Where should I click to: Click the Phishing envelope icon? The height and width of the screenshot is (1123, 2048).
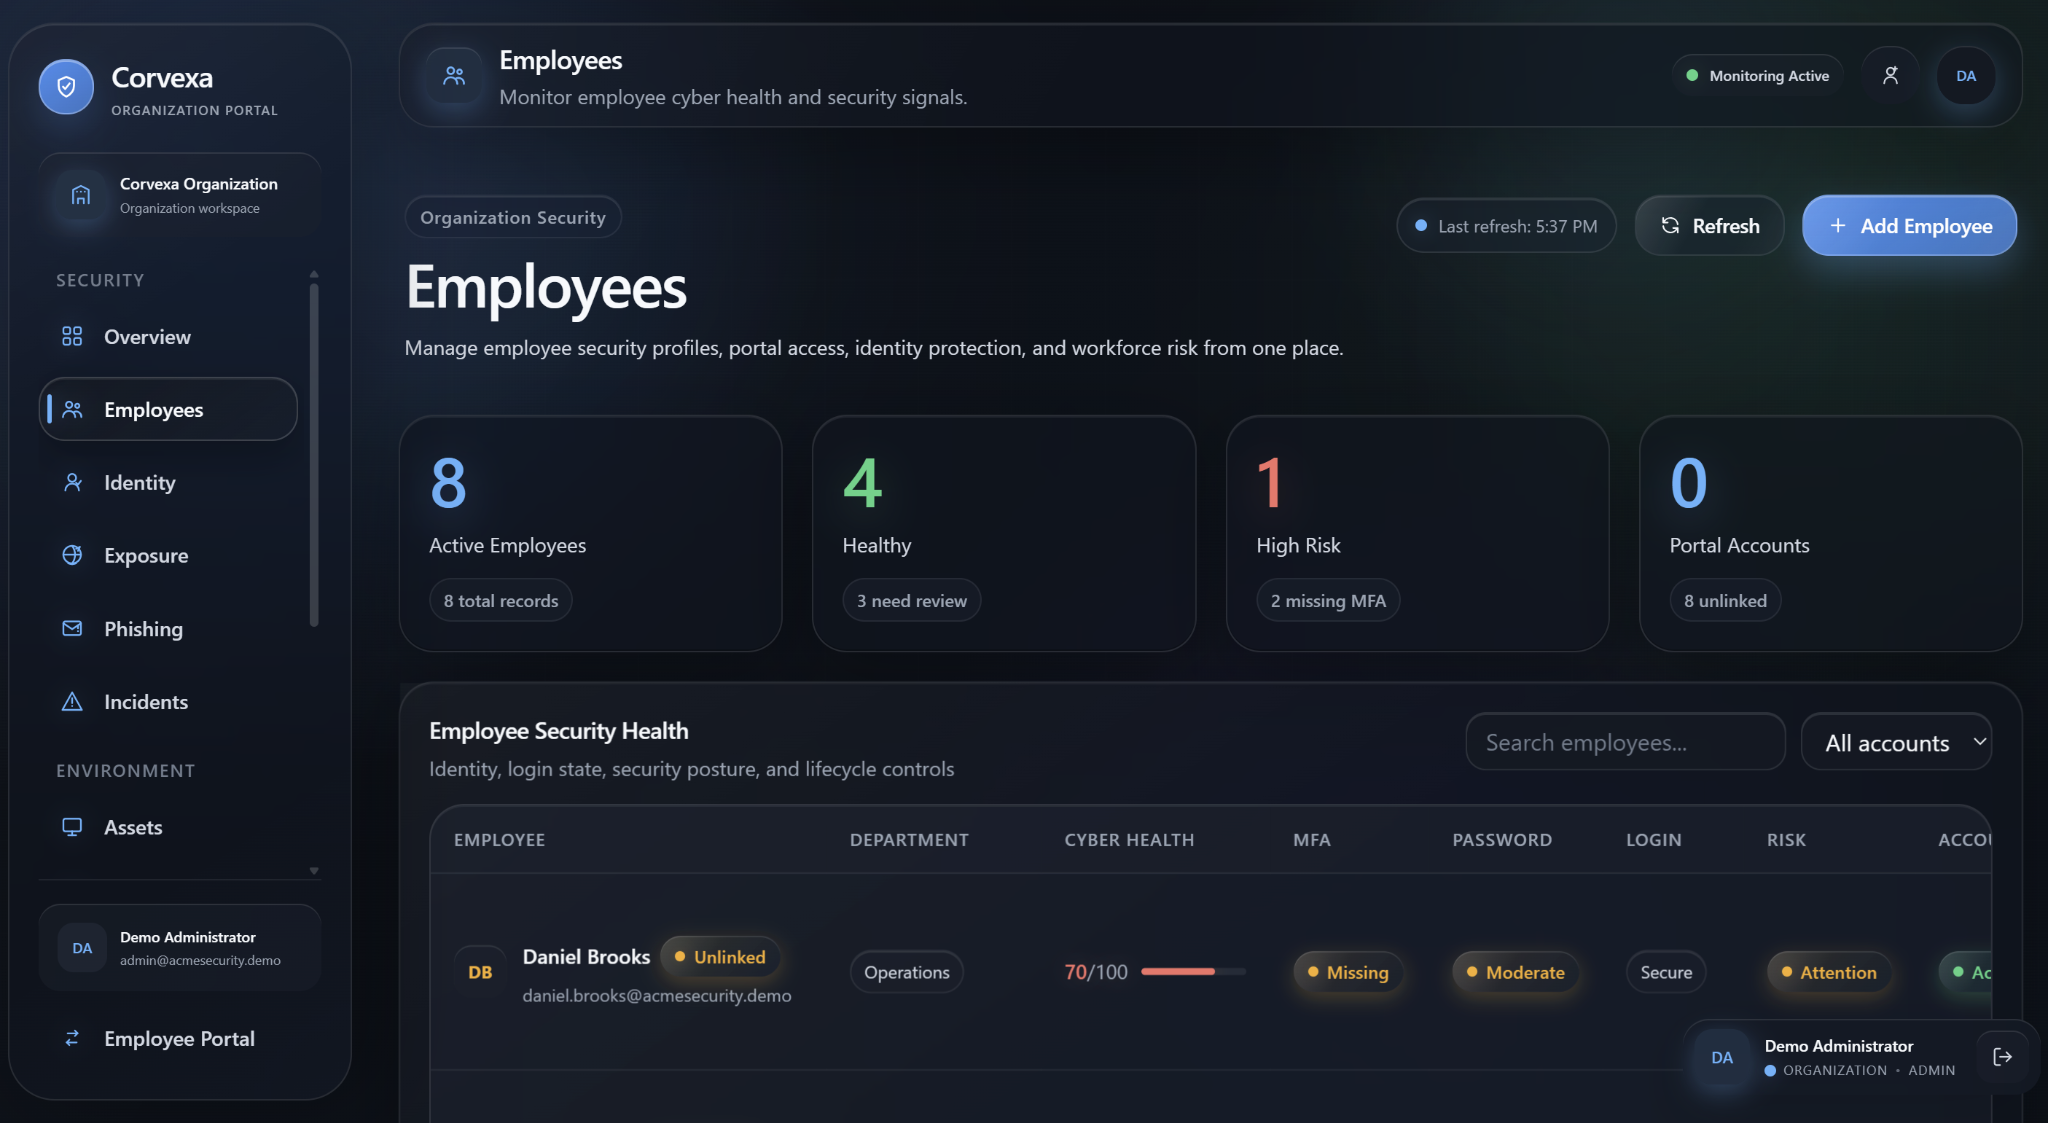72,629
